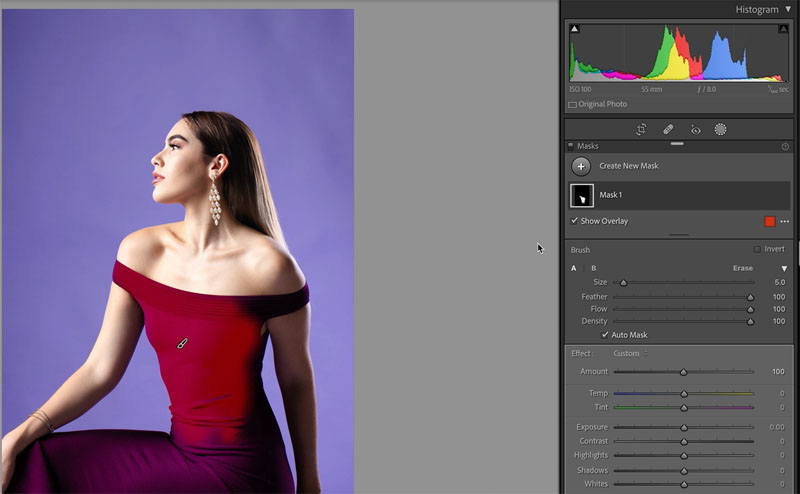Toggle the histogram highlight clipping indicator
This screenshot has width=800, height=494.
tap(783, 29)
